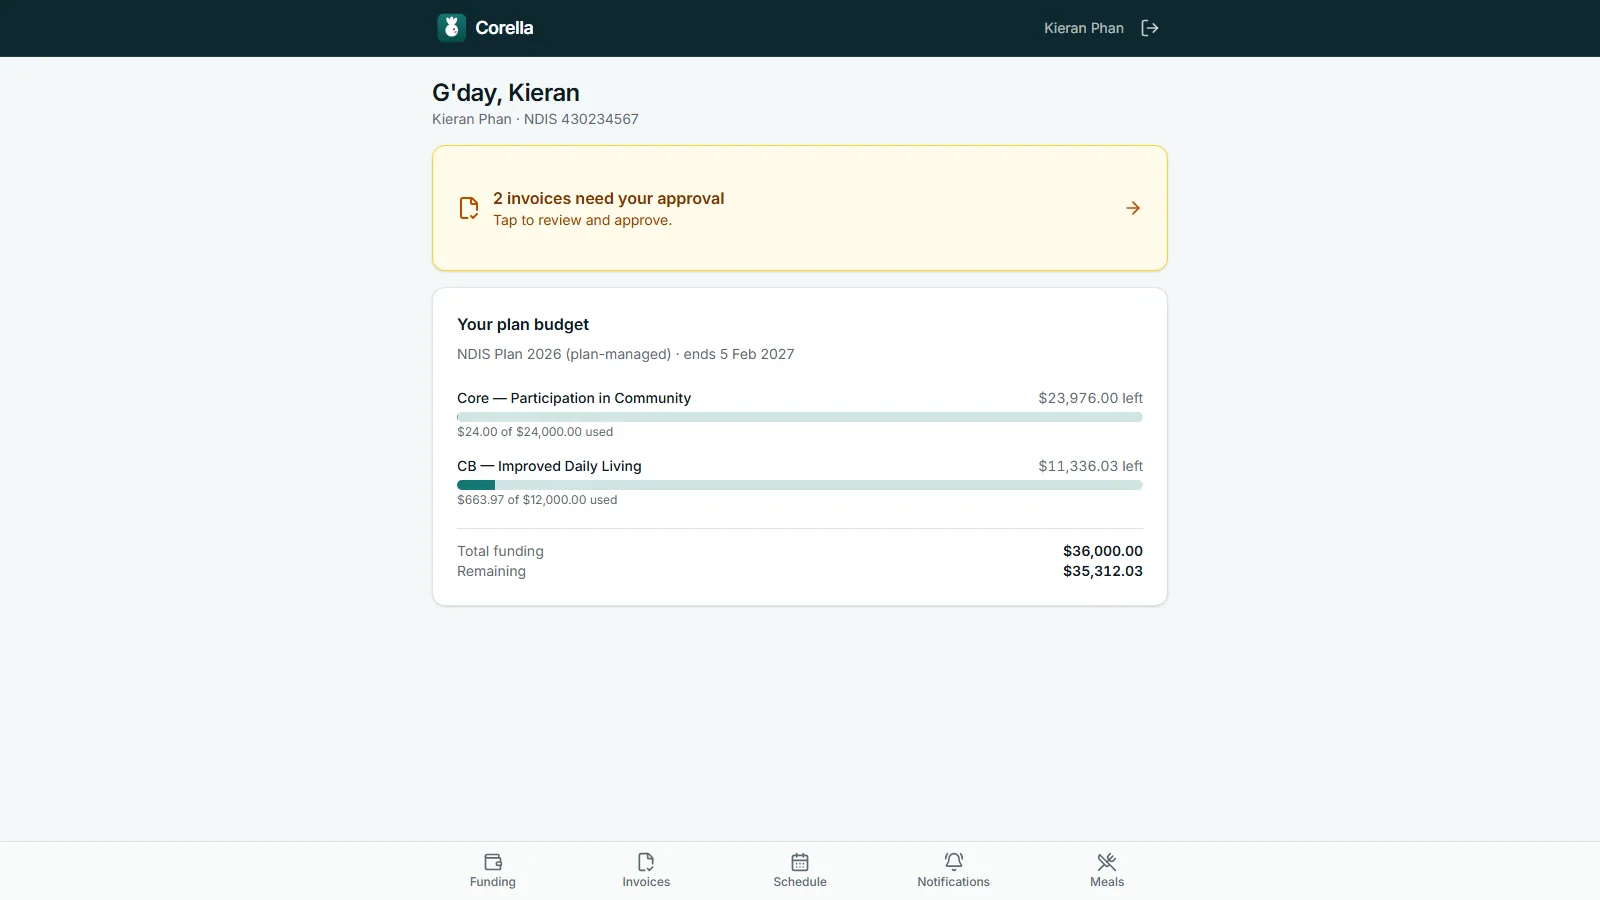The height and width of the screenshot is (900, 1600).
Task: Go to the Meals tab label
Action: point(1107,882)
